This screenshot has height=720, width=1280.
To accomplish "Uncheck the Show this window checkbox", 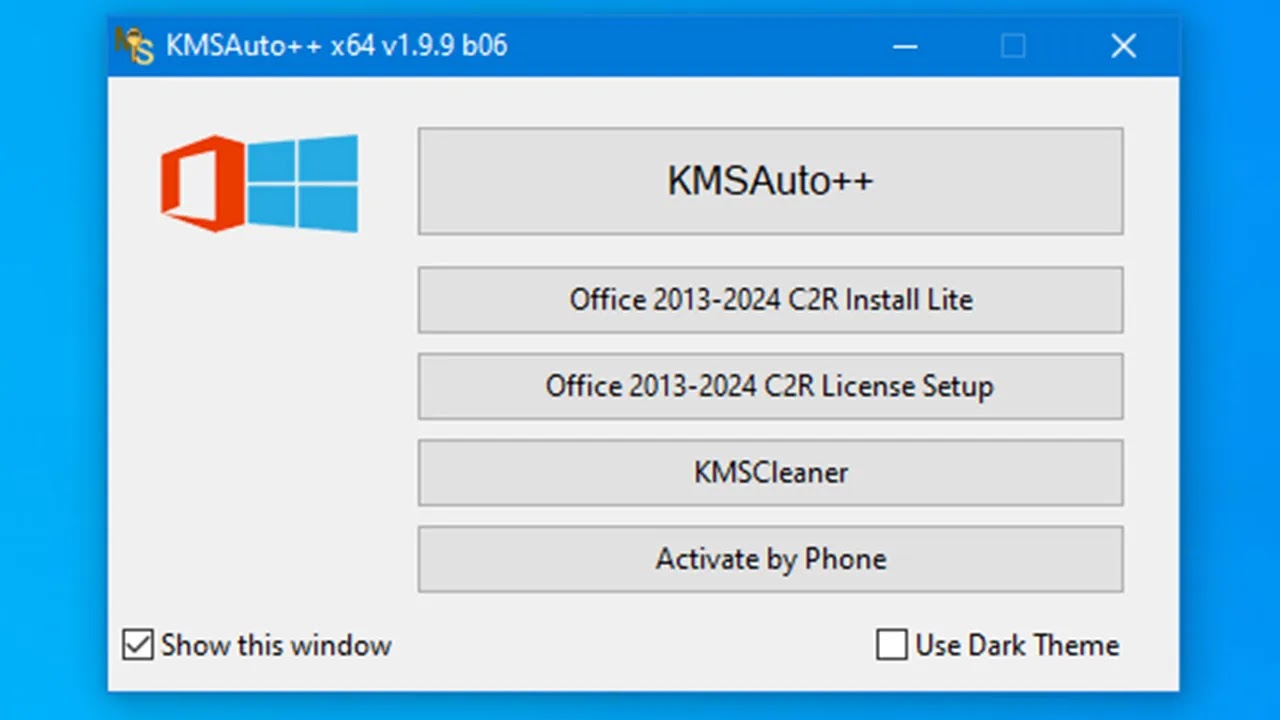I will pos(137,645).
